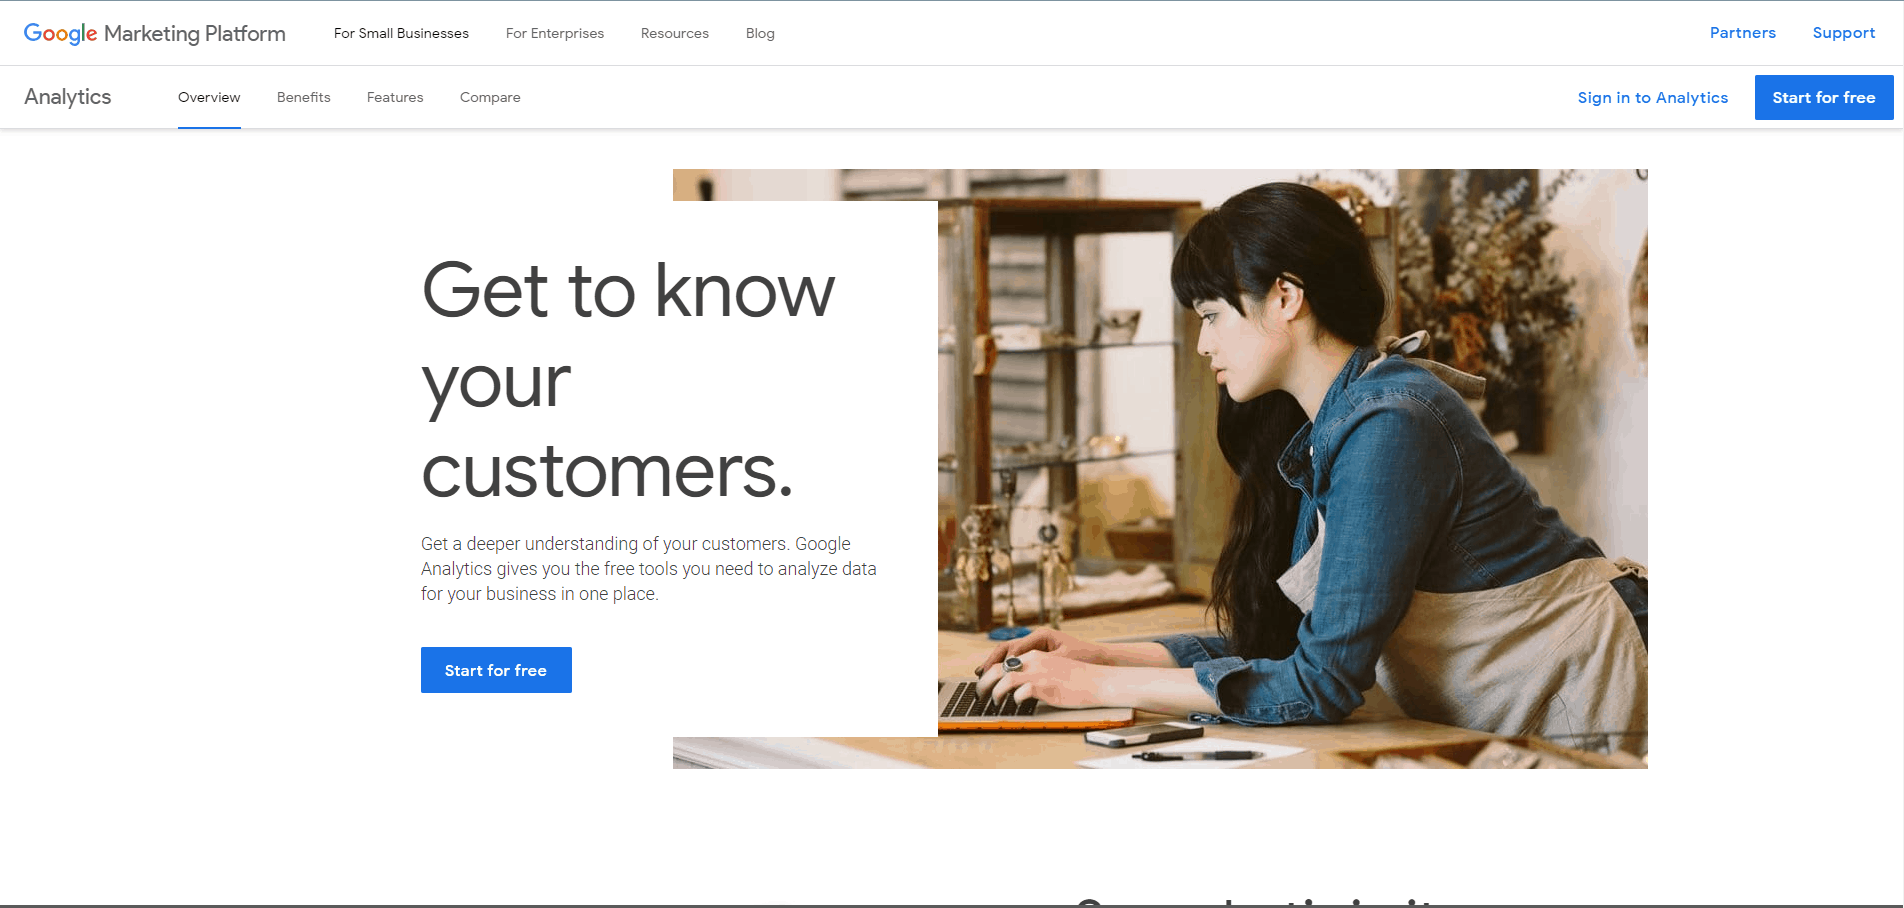Click the 'Get a deeper understanding' description paragraph
The width and height of the screenshot is (1904, 908).
click(649, 568)
